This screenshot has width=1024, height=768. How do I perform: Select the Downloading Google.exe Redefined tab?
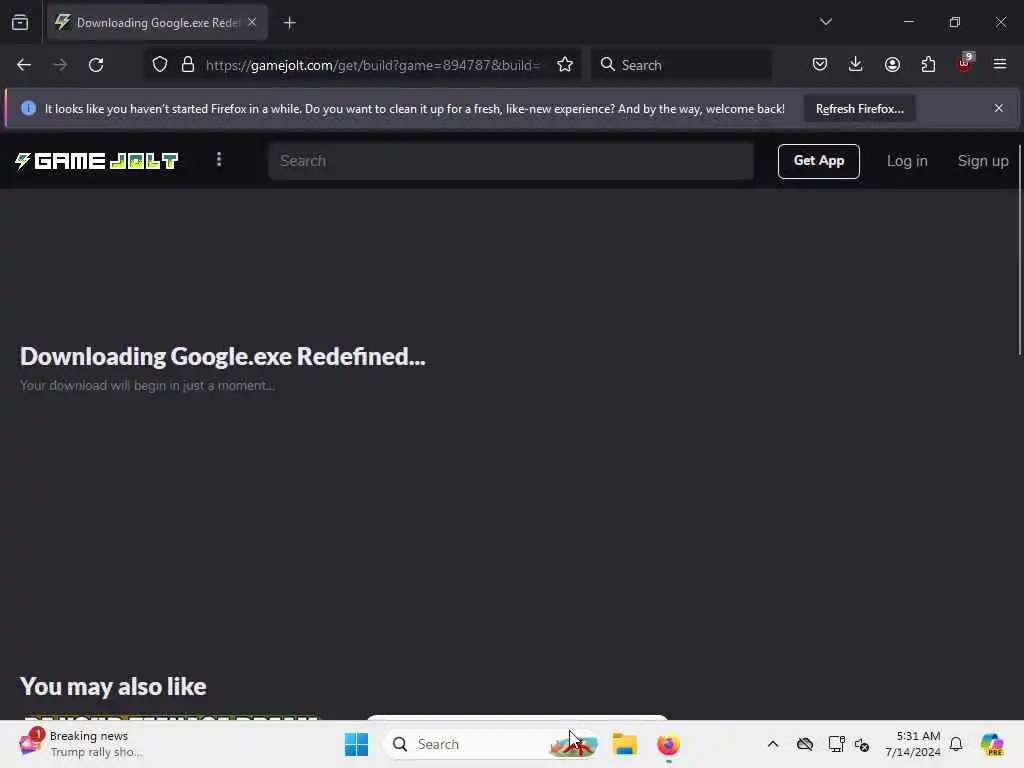click(x=157, y=23)
